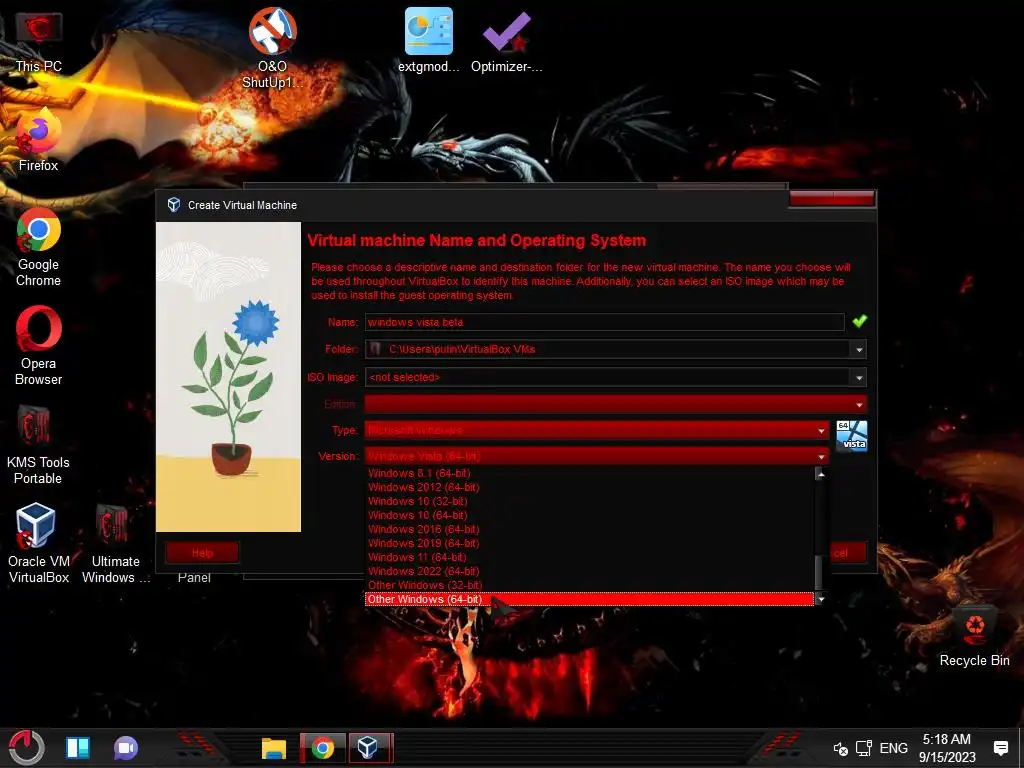Viewport: 1024px width, 768px height.
Task: Open the clock showing 5:18 AM
Action: pyautogui.click(x=947, y=748)
